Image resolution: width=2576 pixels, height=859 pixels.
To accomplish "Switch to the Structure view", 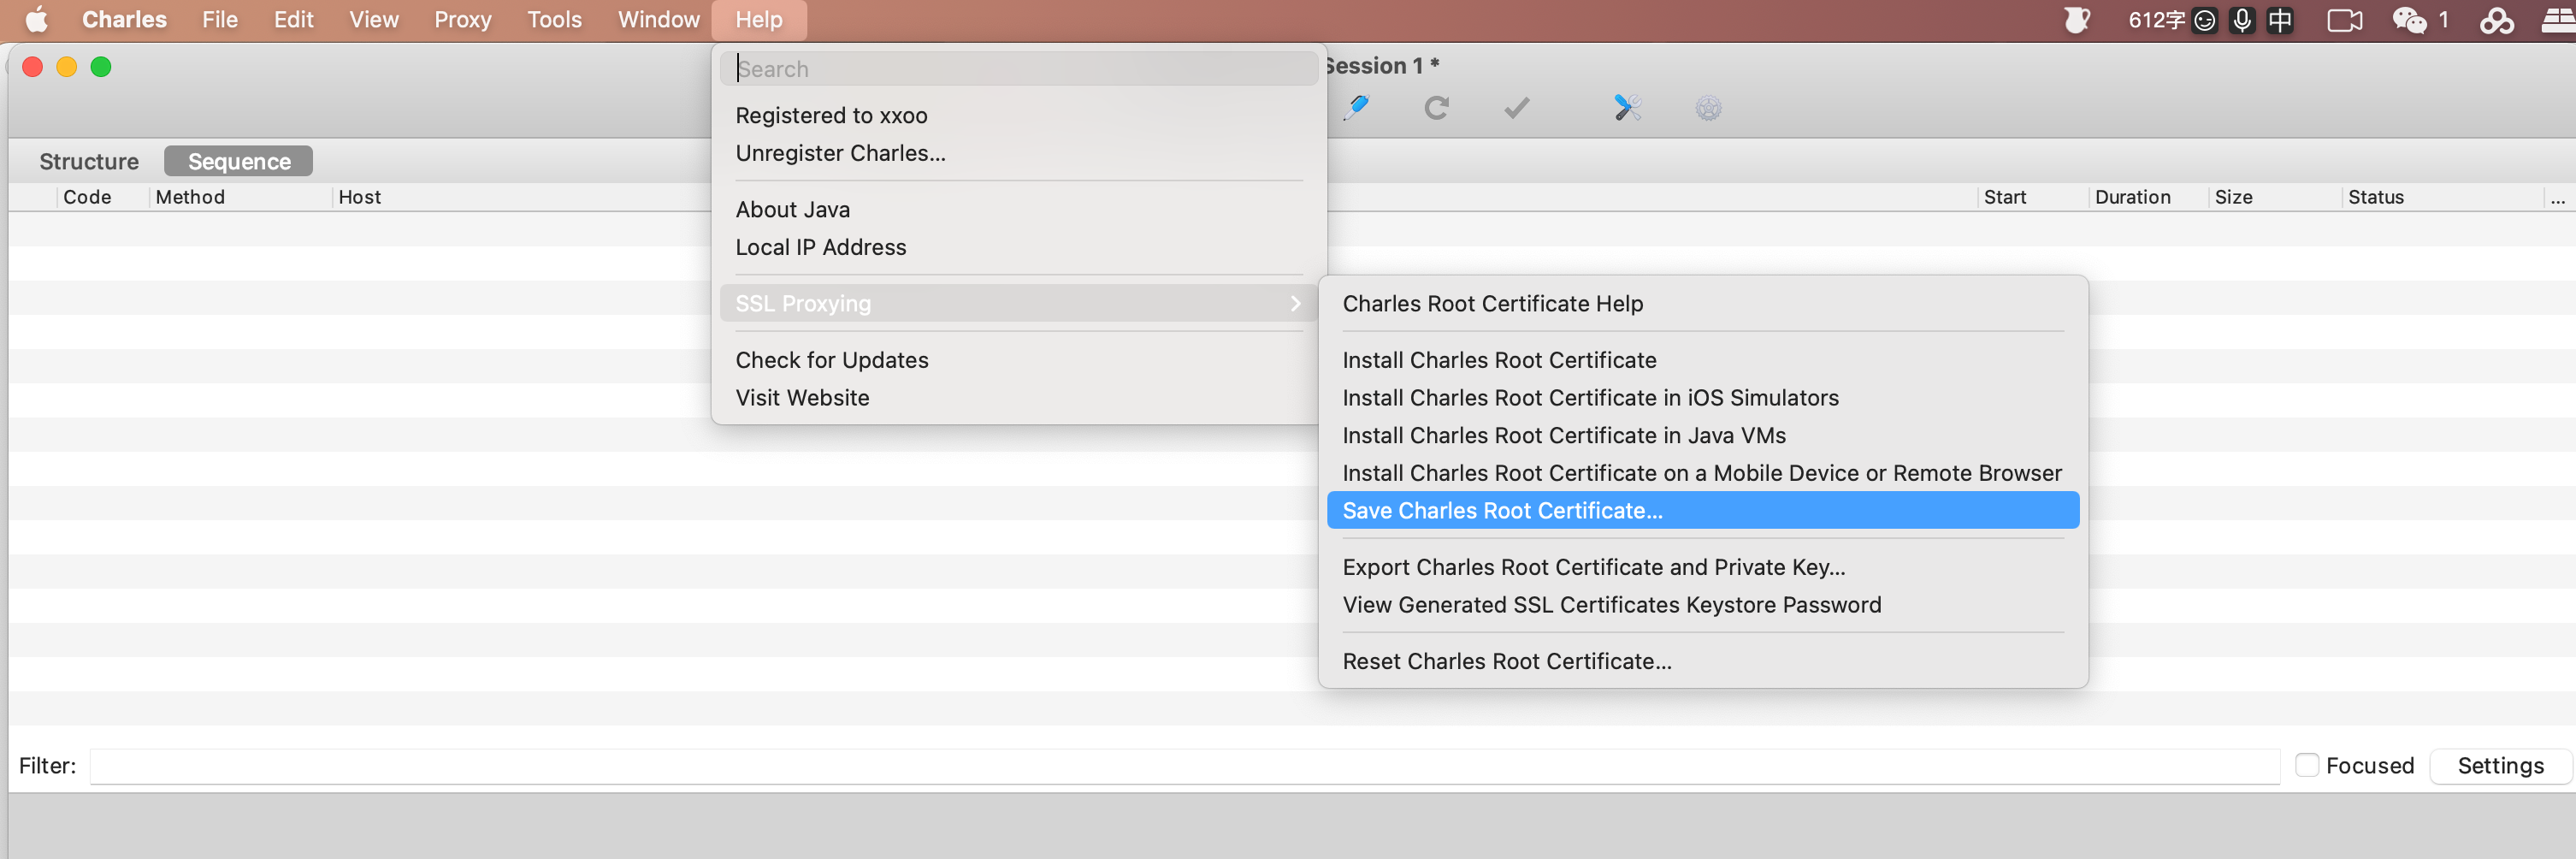I will pos(89,161).
